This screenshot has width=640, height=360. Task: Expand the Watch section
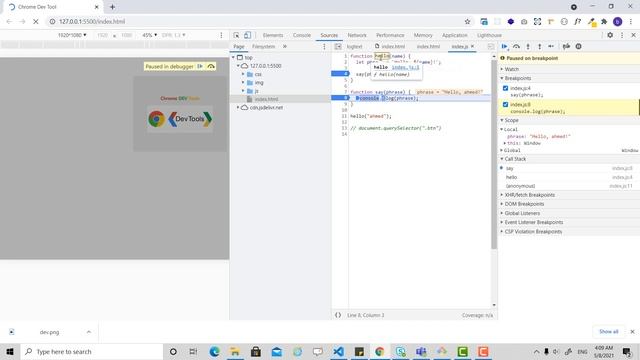point(511,69)
